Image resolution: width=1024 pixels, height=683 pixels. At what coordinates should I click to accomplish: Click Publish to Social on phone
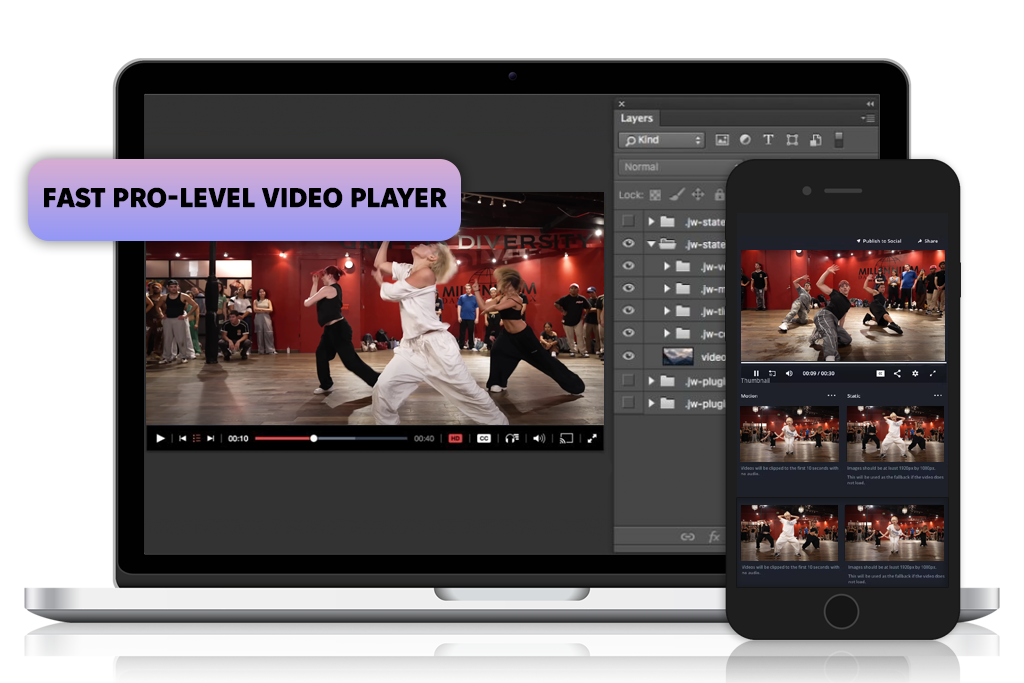pyautogui.click(x=879, y=241)
